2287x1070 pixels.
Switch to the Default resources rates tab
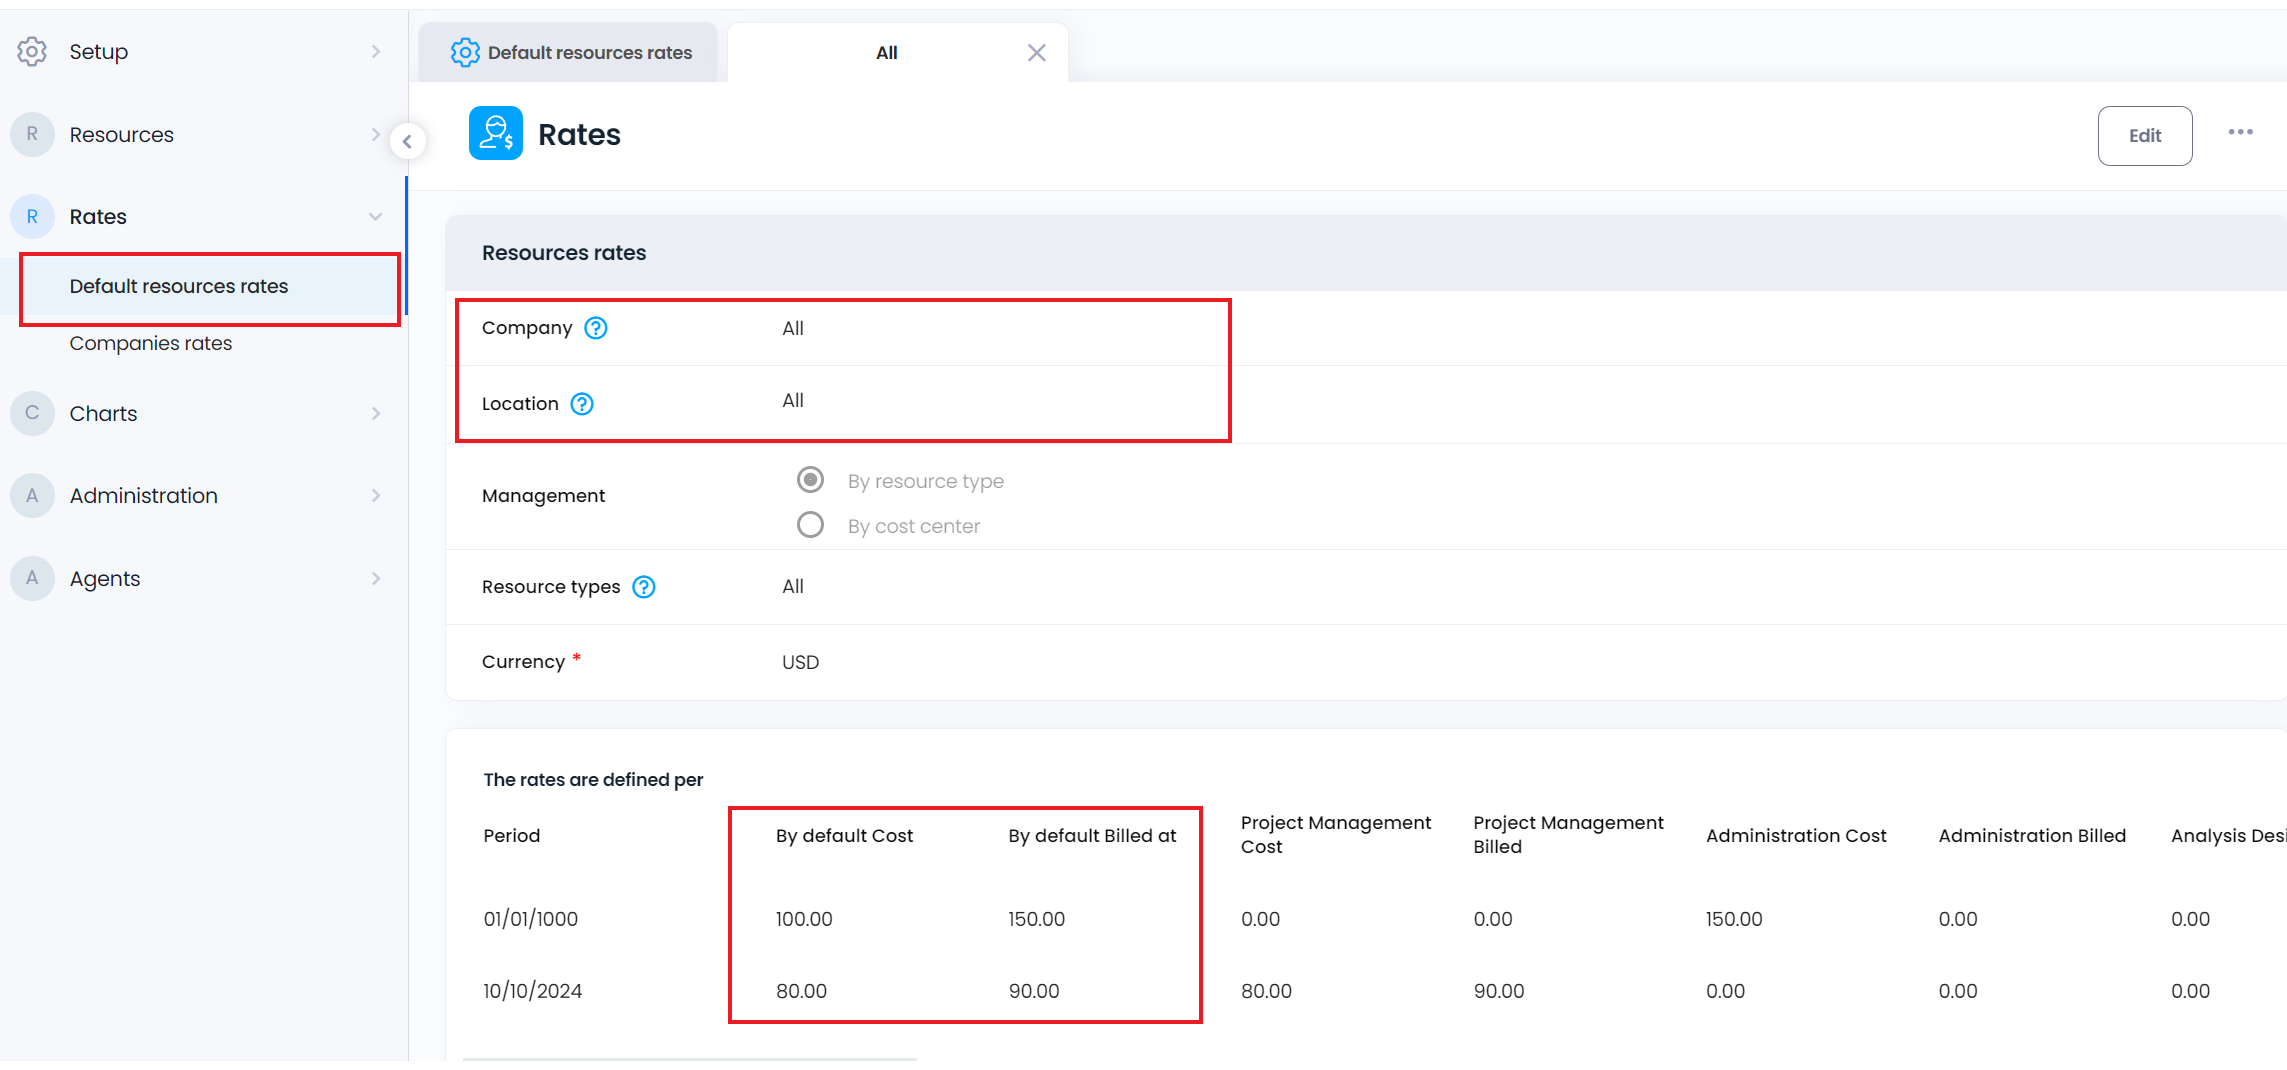pos(568,53)
